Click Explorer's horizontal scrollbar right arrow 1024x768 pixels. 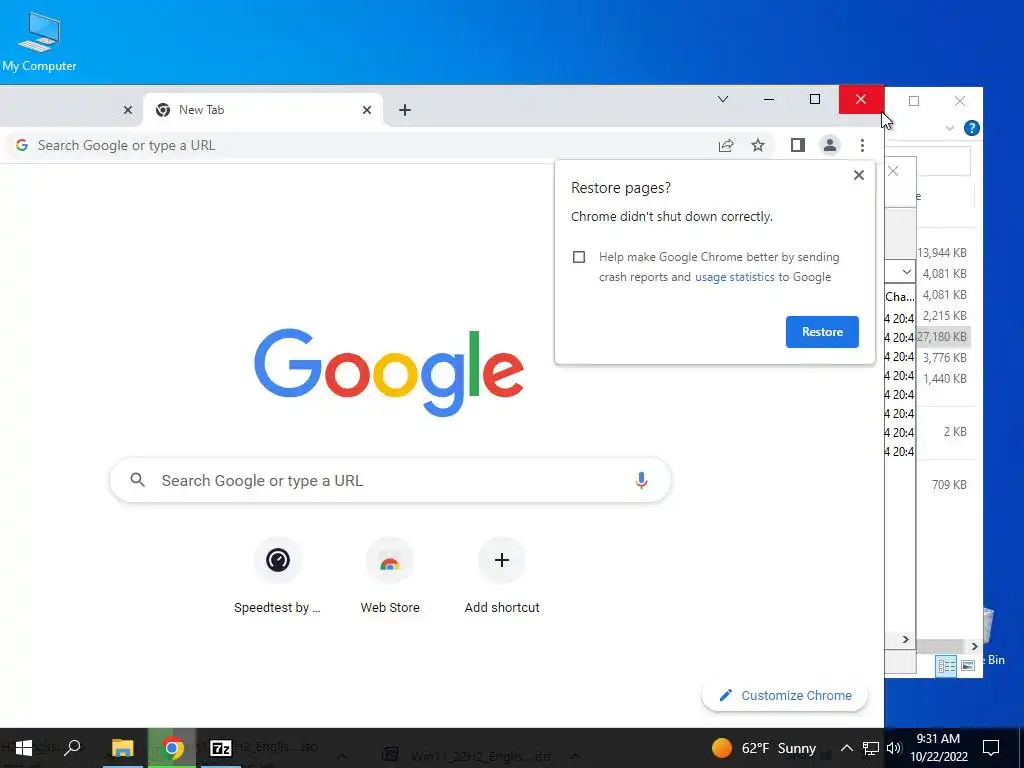coord(974,646)
